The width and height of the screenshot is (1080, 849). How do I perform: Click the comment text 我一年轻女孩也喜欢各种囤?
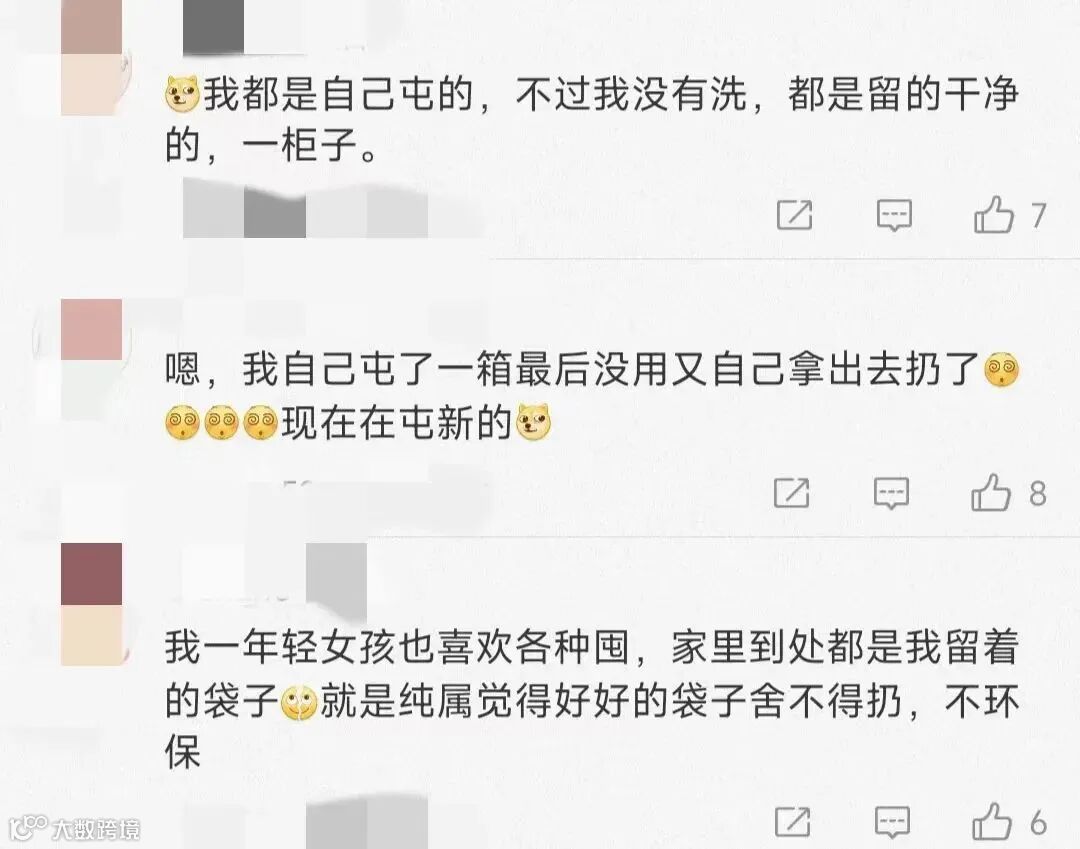pos(397,648)
